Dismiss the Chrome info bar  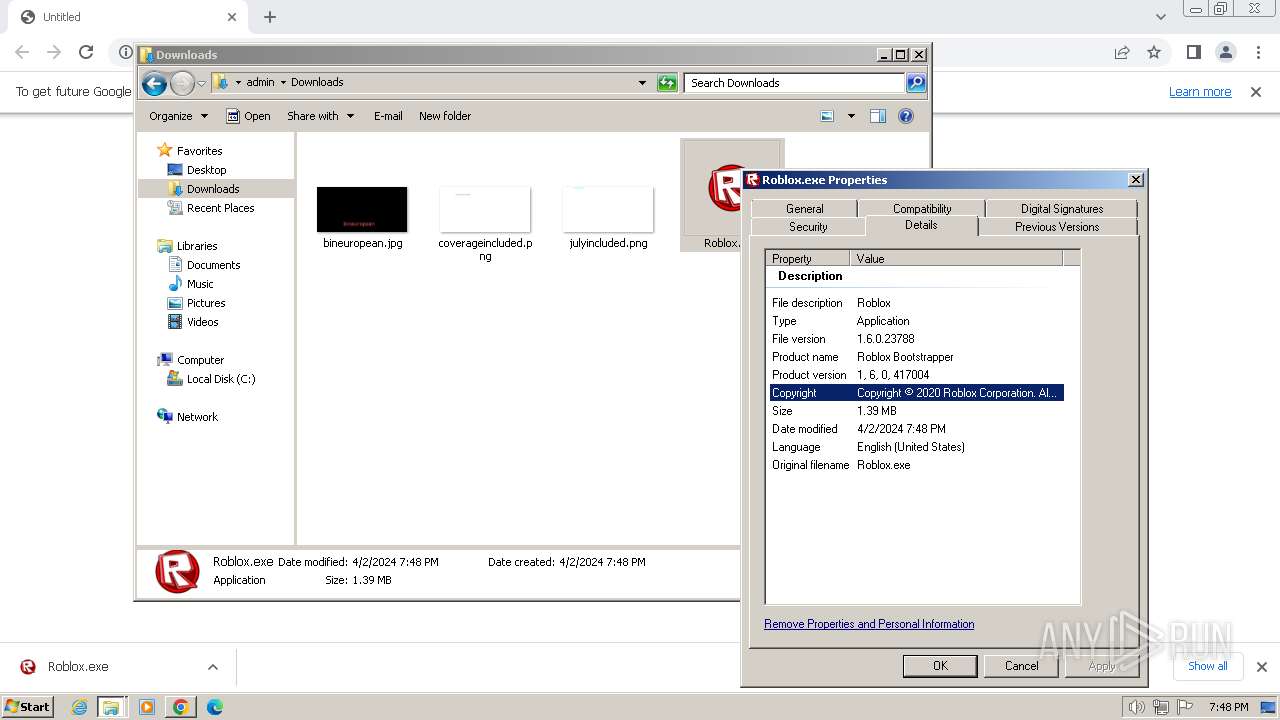1256,91
